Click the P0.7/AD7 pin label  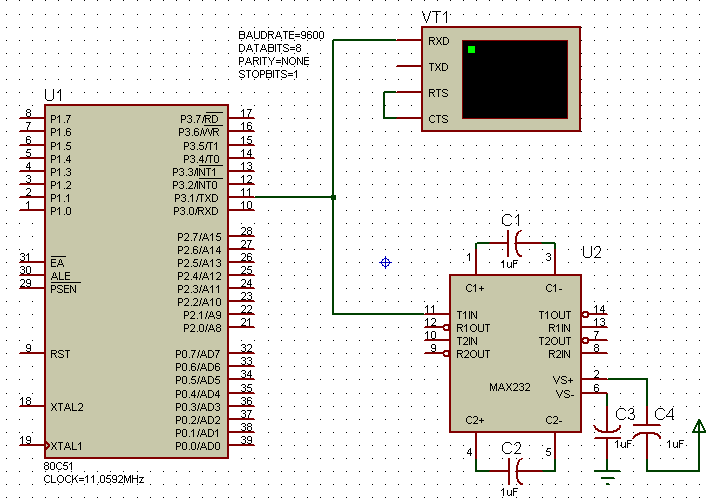point(198,354)
